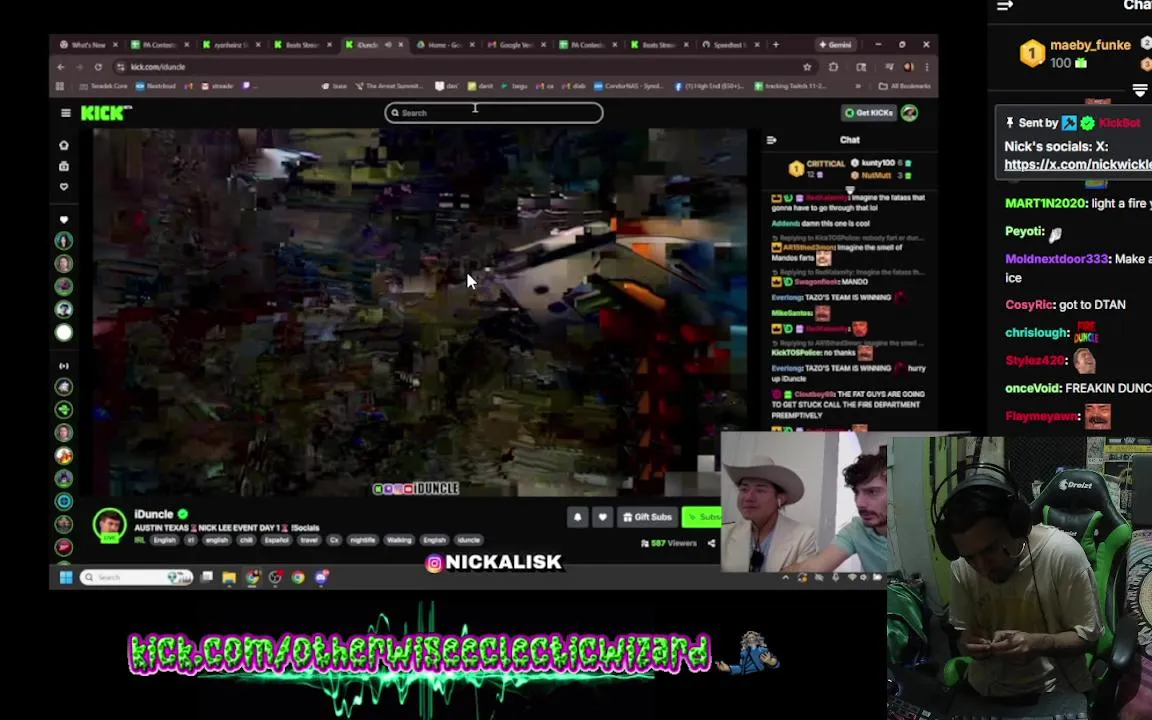Click the username onceVoid in chat
This screenshot has width=1152, height=720.
click(x=1032, y=388)
